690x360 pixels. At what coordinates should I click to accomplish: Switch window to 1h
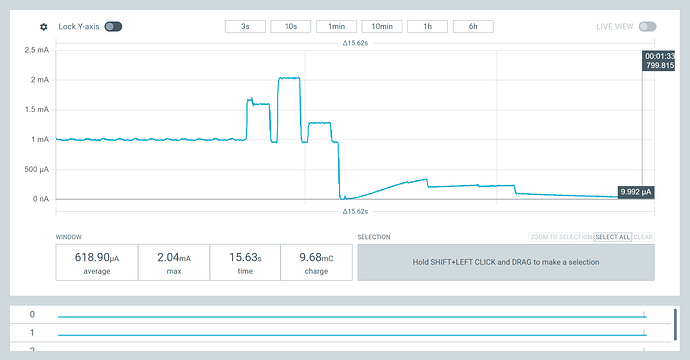tap(427, 26)
